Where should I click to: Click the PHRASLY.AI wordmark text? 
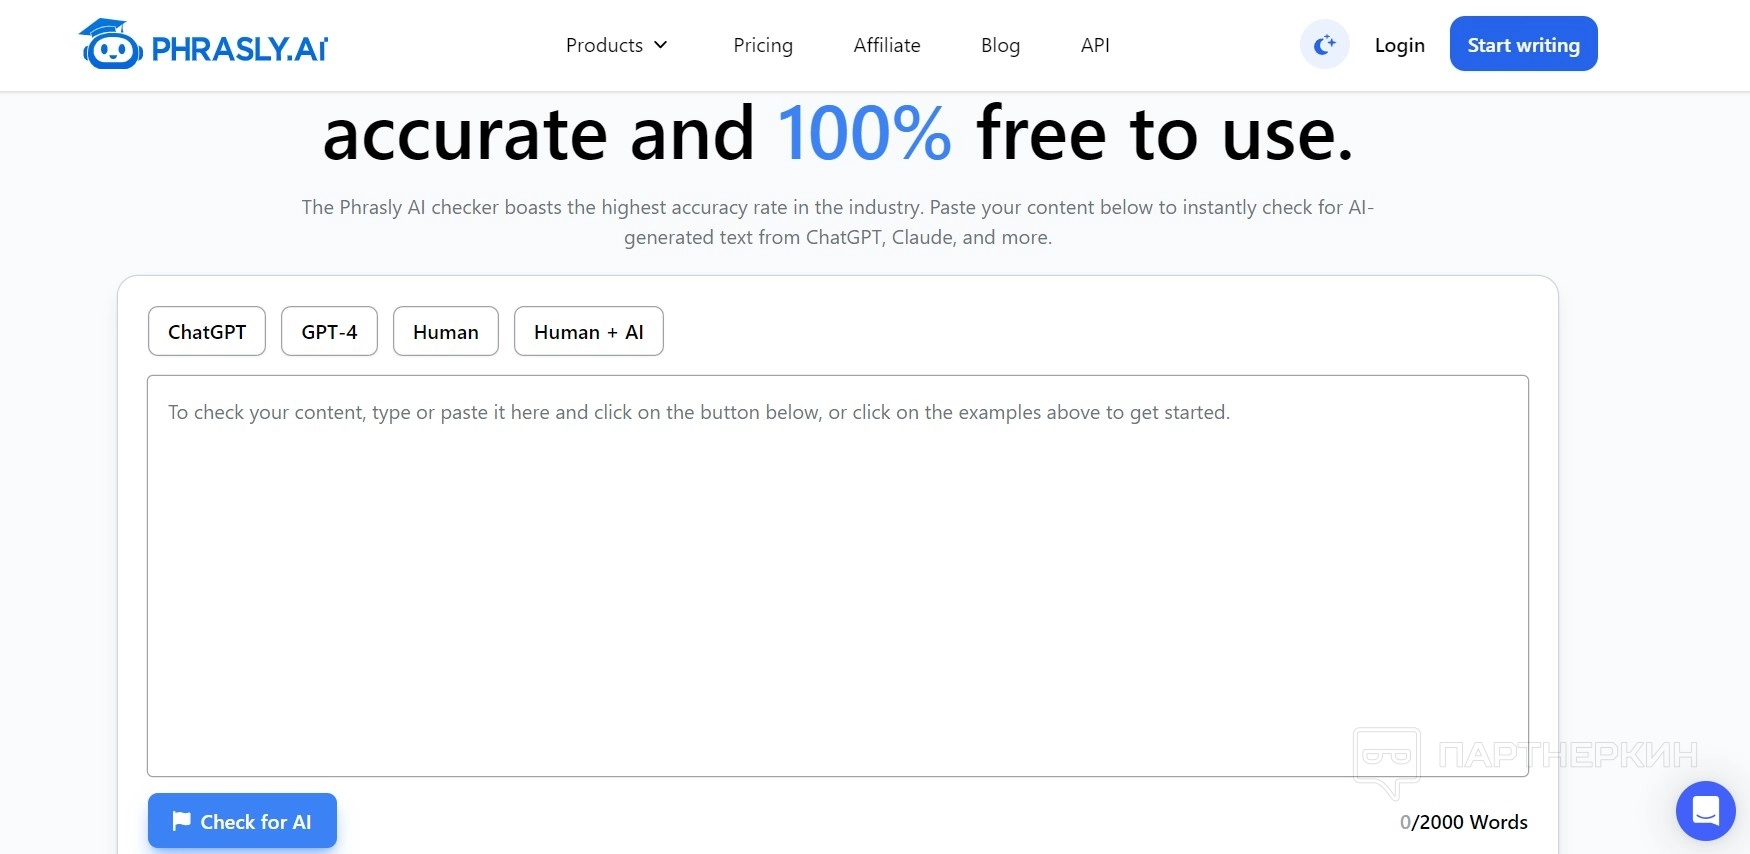[240, 49]
